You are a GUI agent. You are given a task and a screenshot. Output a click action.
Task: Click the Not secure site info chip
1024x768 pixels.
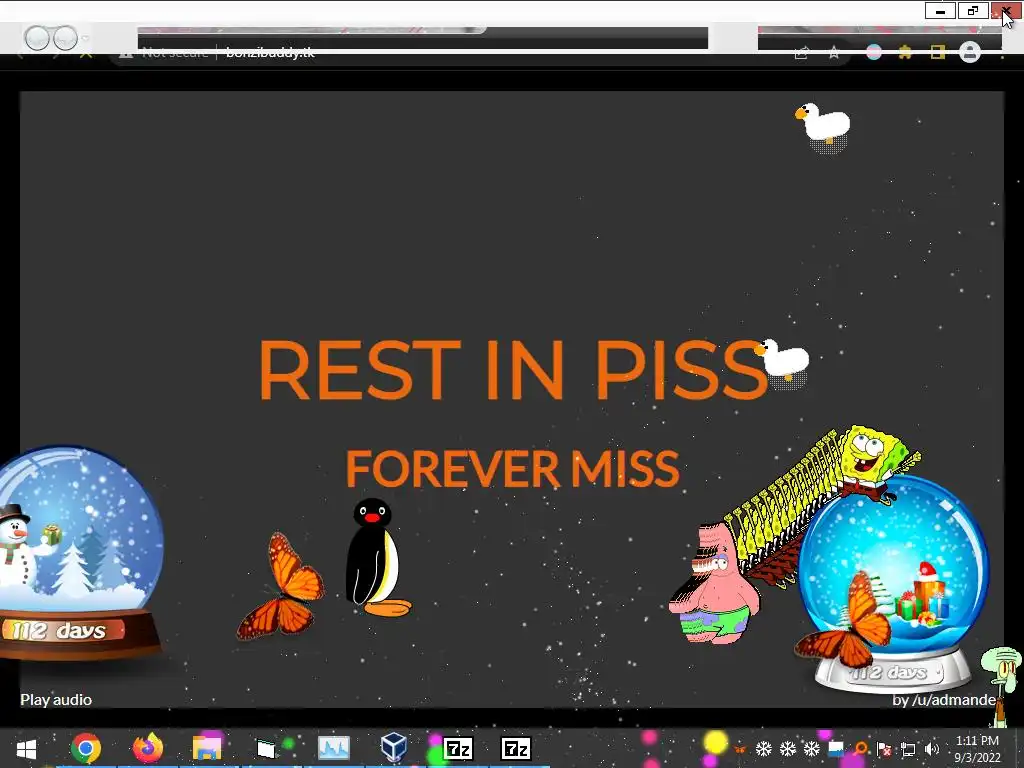(x=164, y=53)
